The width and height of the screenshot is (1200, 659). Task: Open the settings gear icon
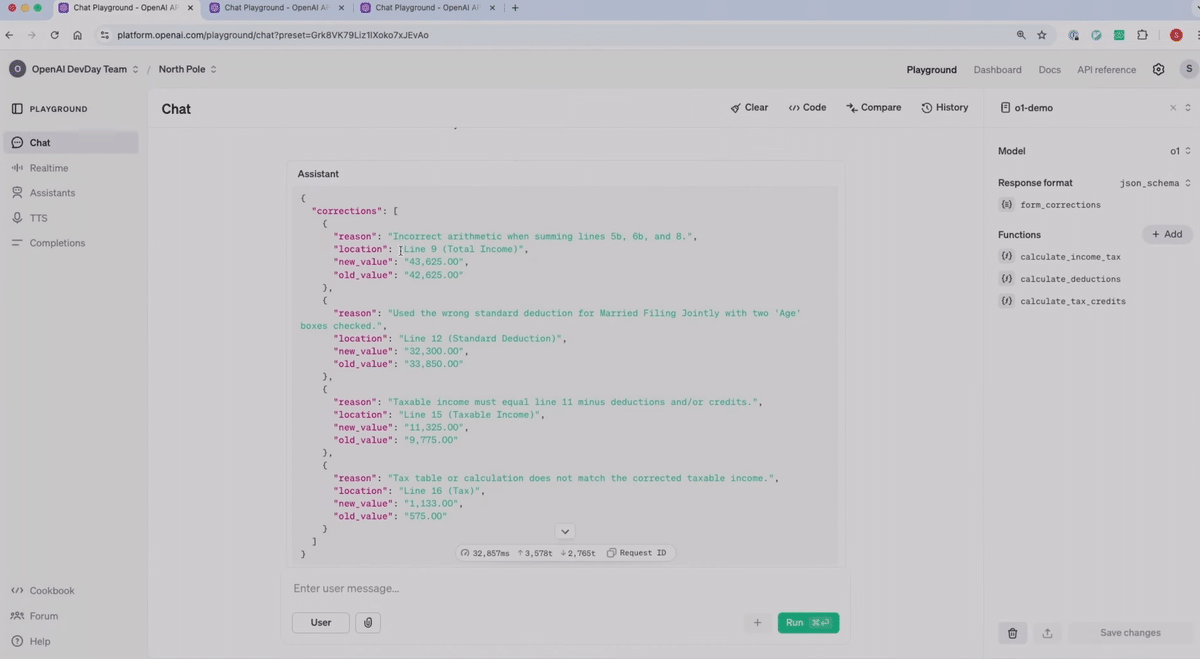(x=1158, y=69)
